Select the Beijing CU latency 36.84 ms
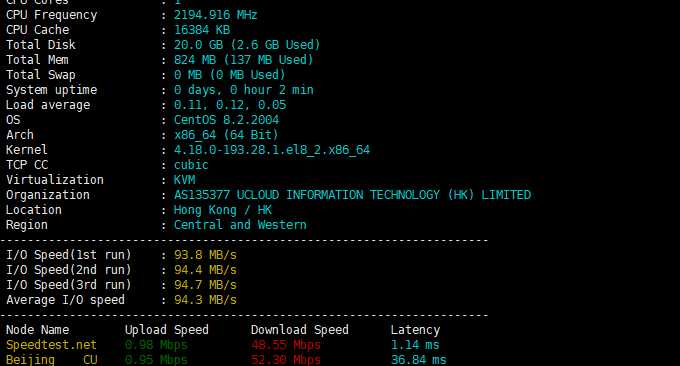The height and width of the screenshot is (366, 680). pos(418,360)
